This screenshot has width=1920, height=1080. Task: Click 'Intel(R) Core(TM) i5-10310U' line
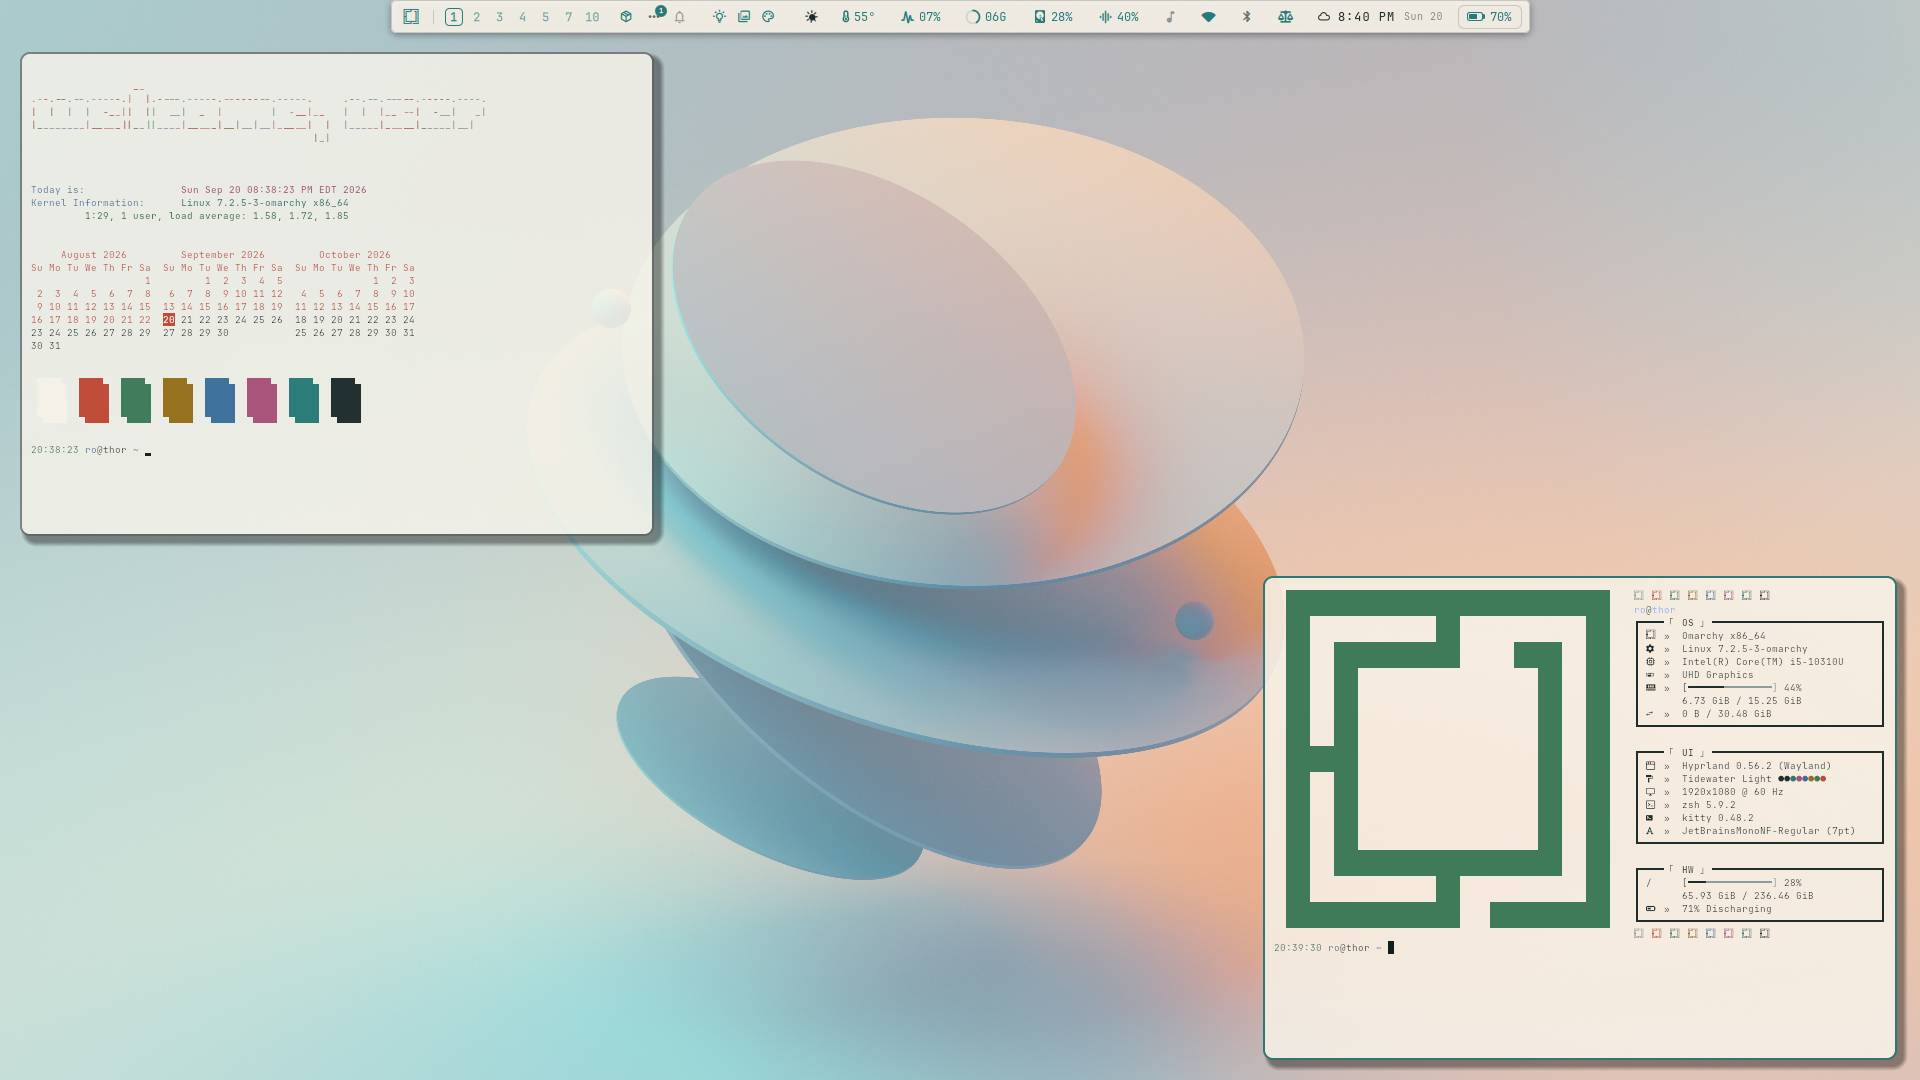click(1763, 662)
